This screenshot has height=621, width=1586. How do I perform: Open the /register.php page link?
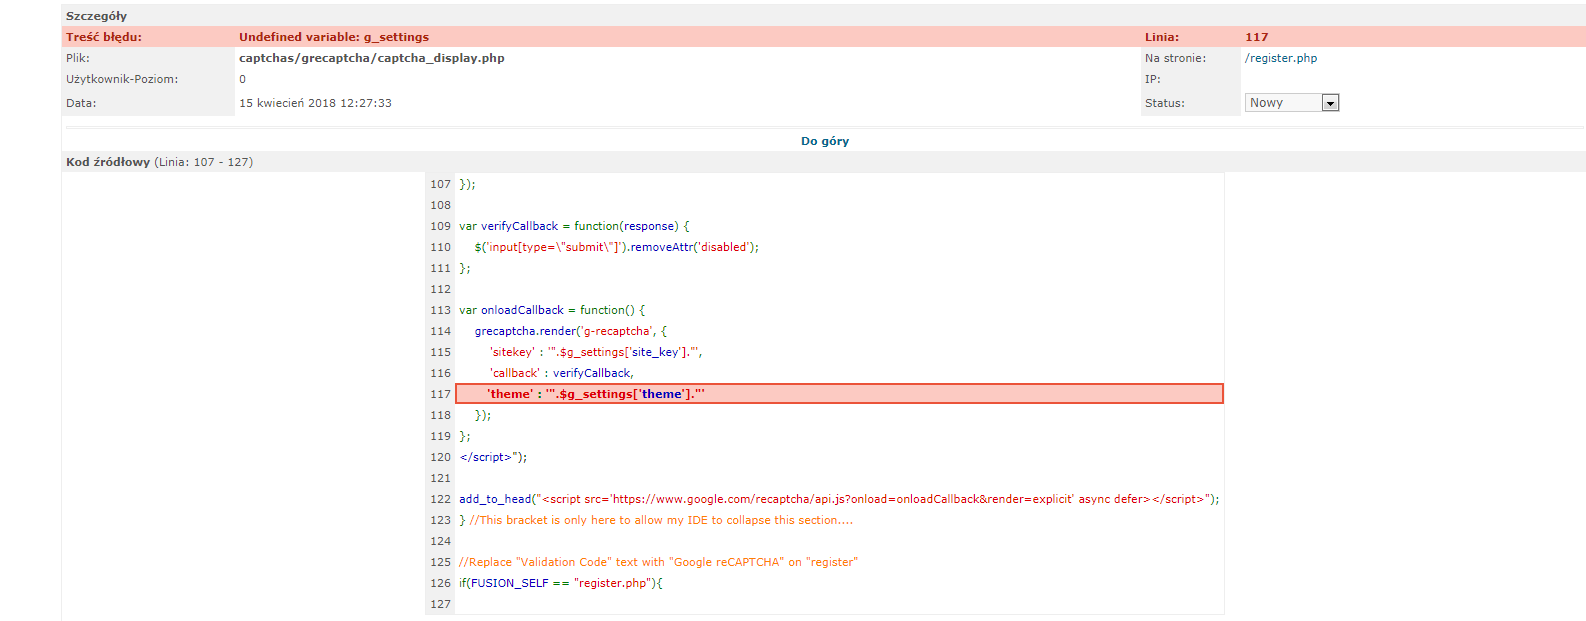(x=1281, y=58)
